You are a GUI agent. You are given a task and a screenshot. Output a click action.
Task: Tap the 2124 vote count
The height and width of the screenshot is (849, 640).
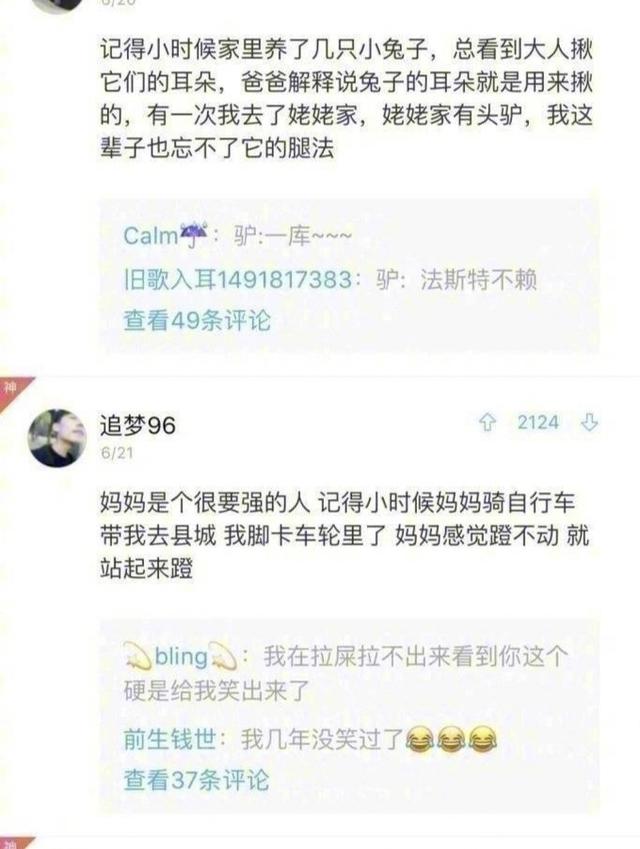[x=538, y=422]
